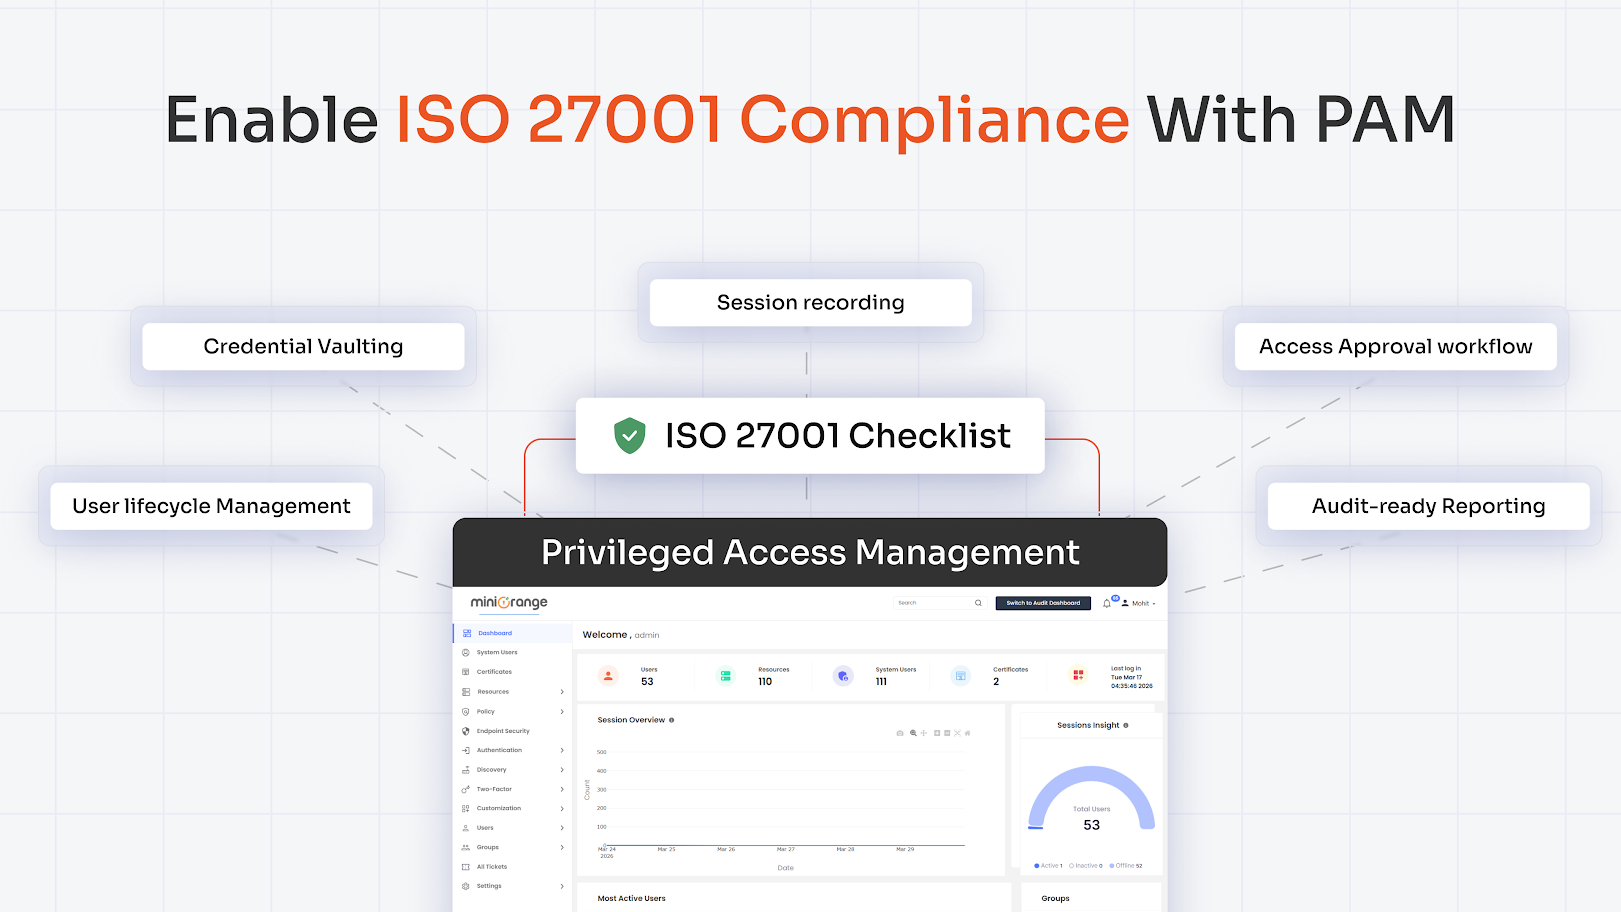
Task: Click the Certificates sidebar icon
Action: (467, 672)
